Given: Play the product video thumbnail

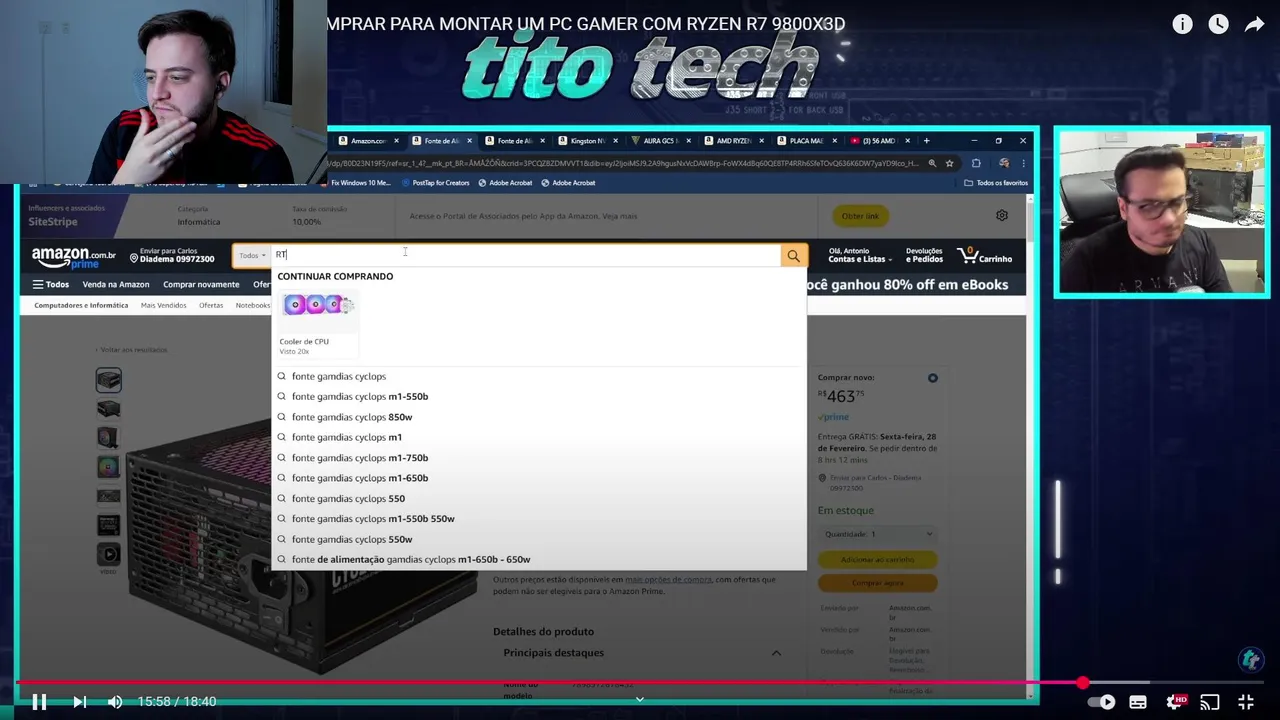Looking at the screenshot, I should coord(108,554).
